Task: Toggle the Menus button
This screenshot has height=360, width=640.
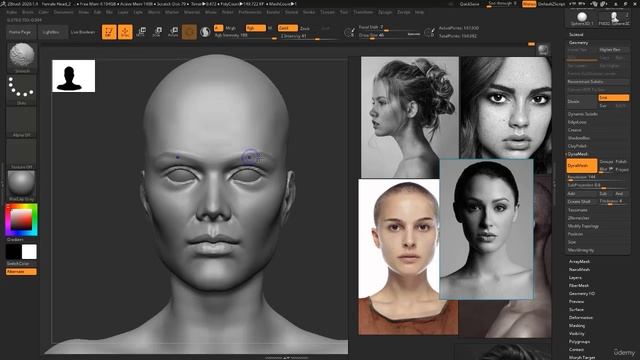Action: point(529,4)
